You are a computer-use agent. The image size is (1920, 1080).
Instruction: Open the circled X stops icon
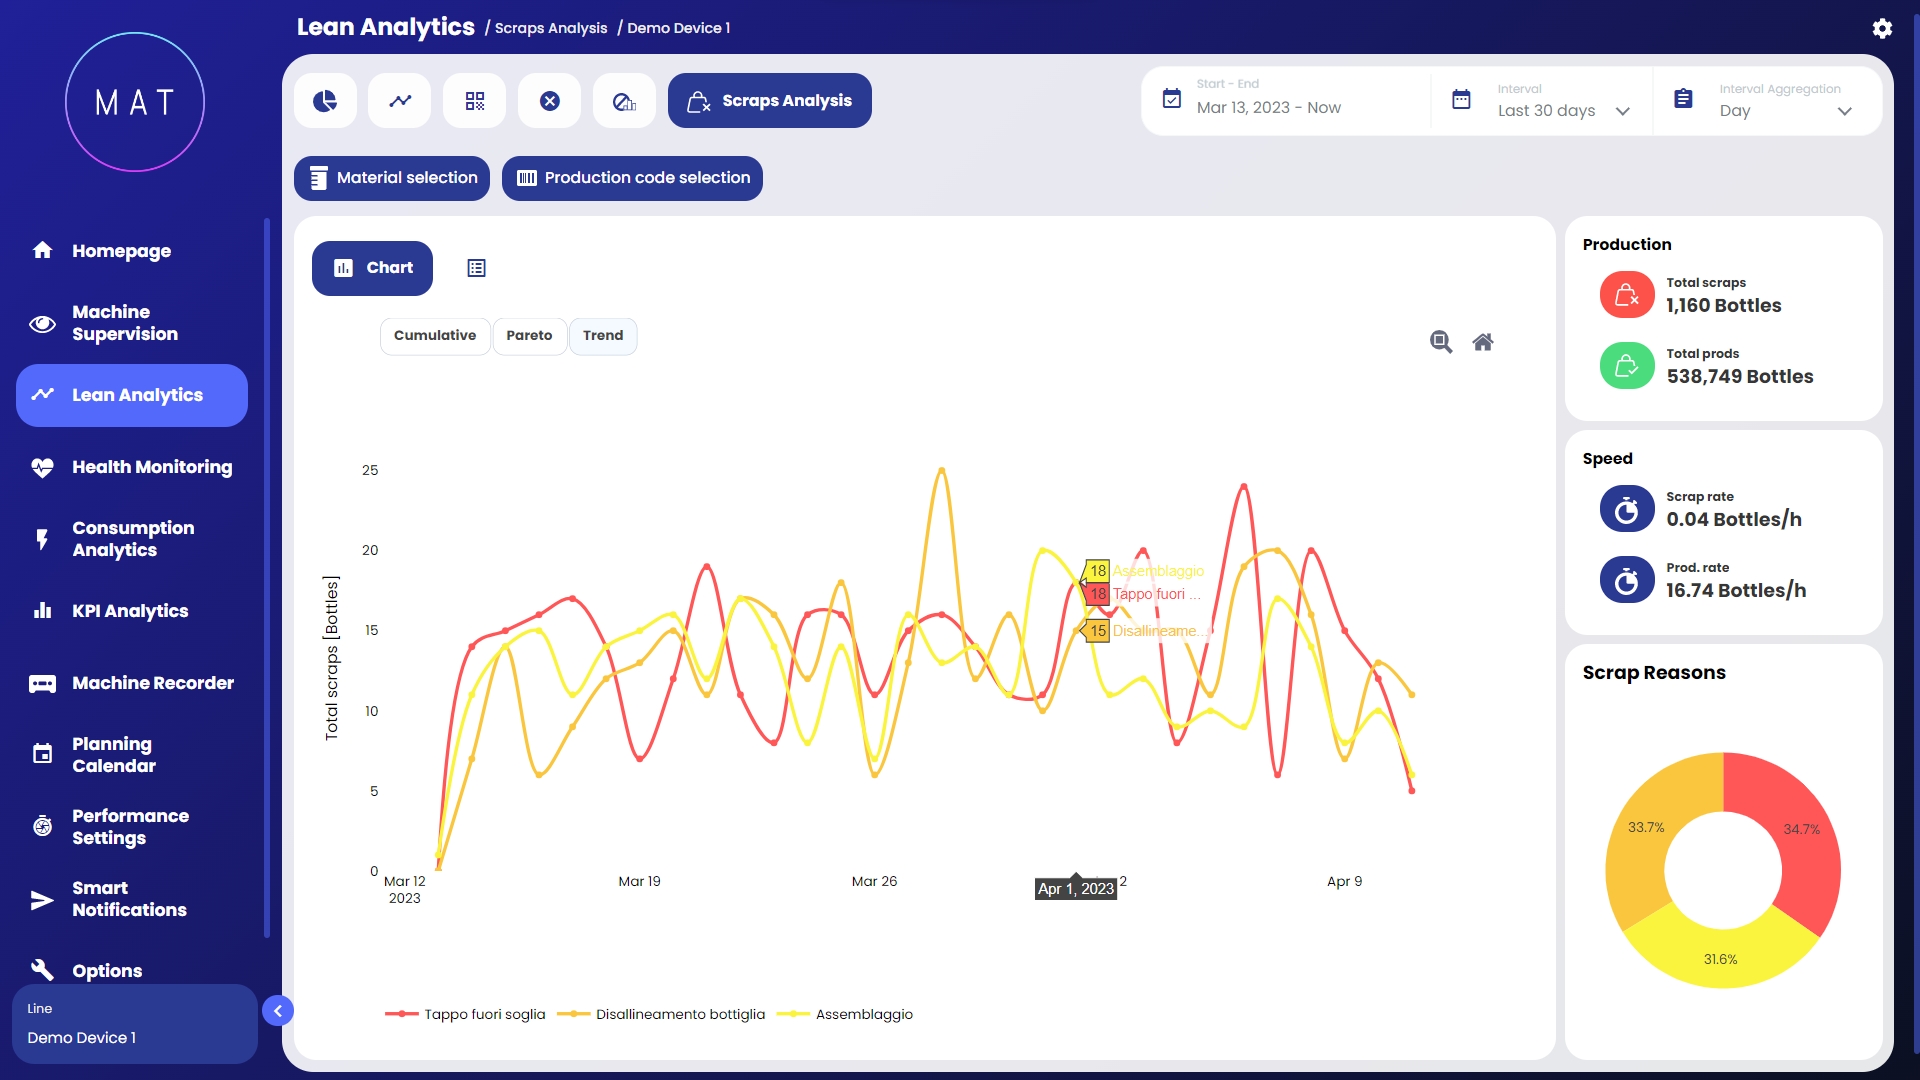tap(550, 101)
